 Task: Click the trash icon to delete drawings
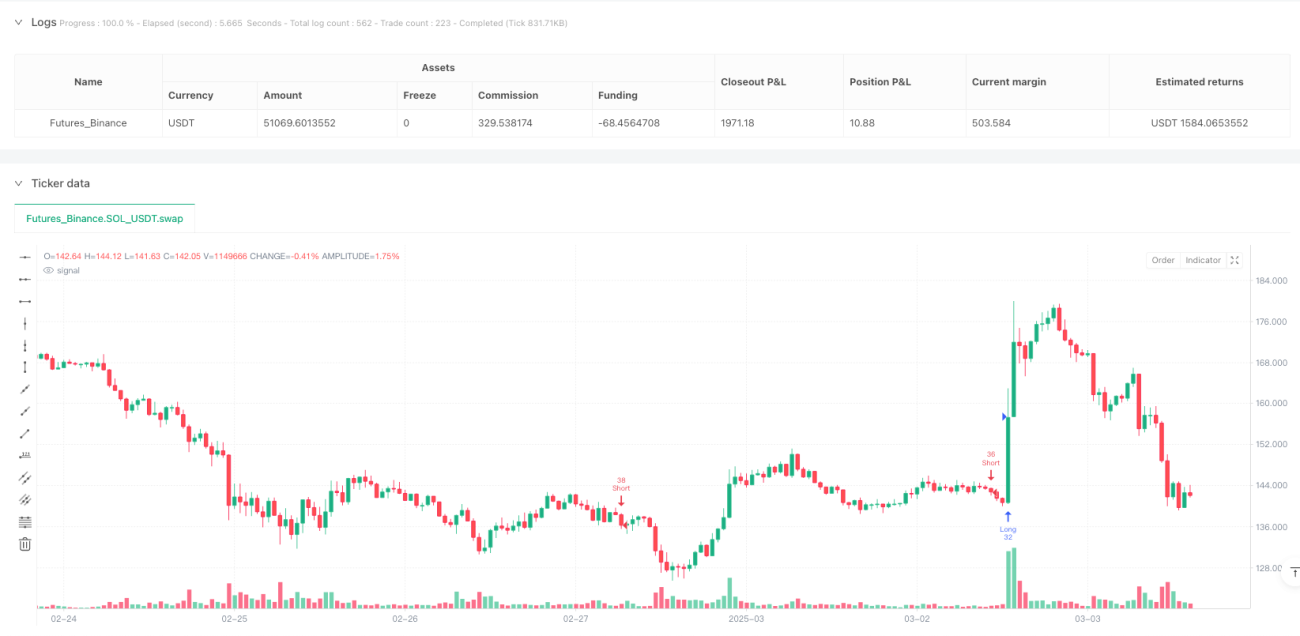click(x=25, y=544)
